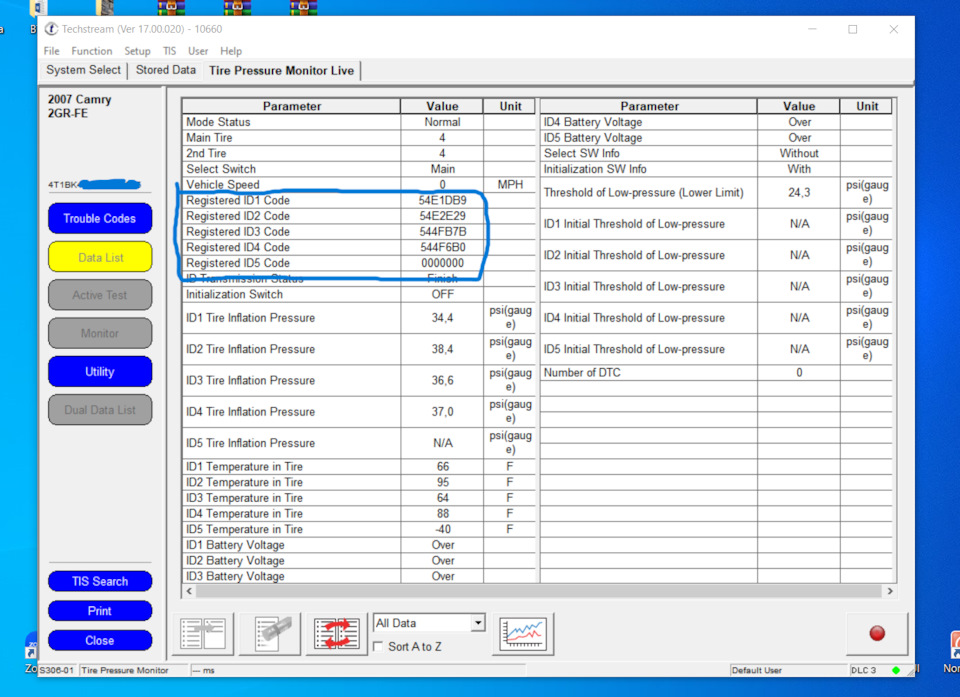Click the Trouble Codes button

coord(100,219)
